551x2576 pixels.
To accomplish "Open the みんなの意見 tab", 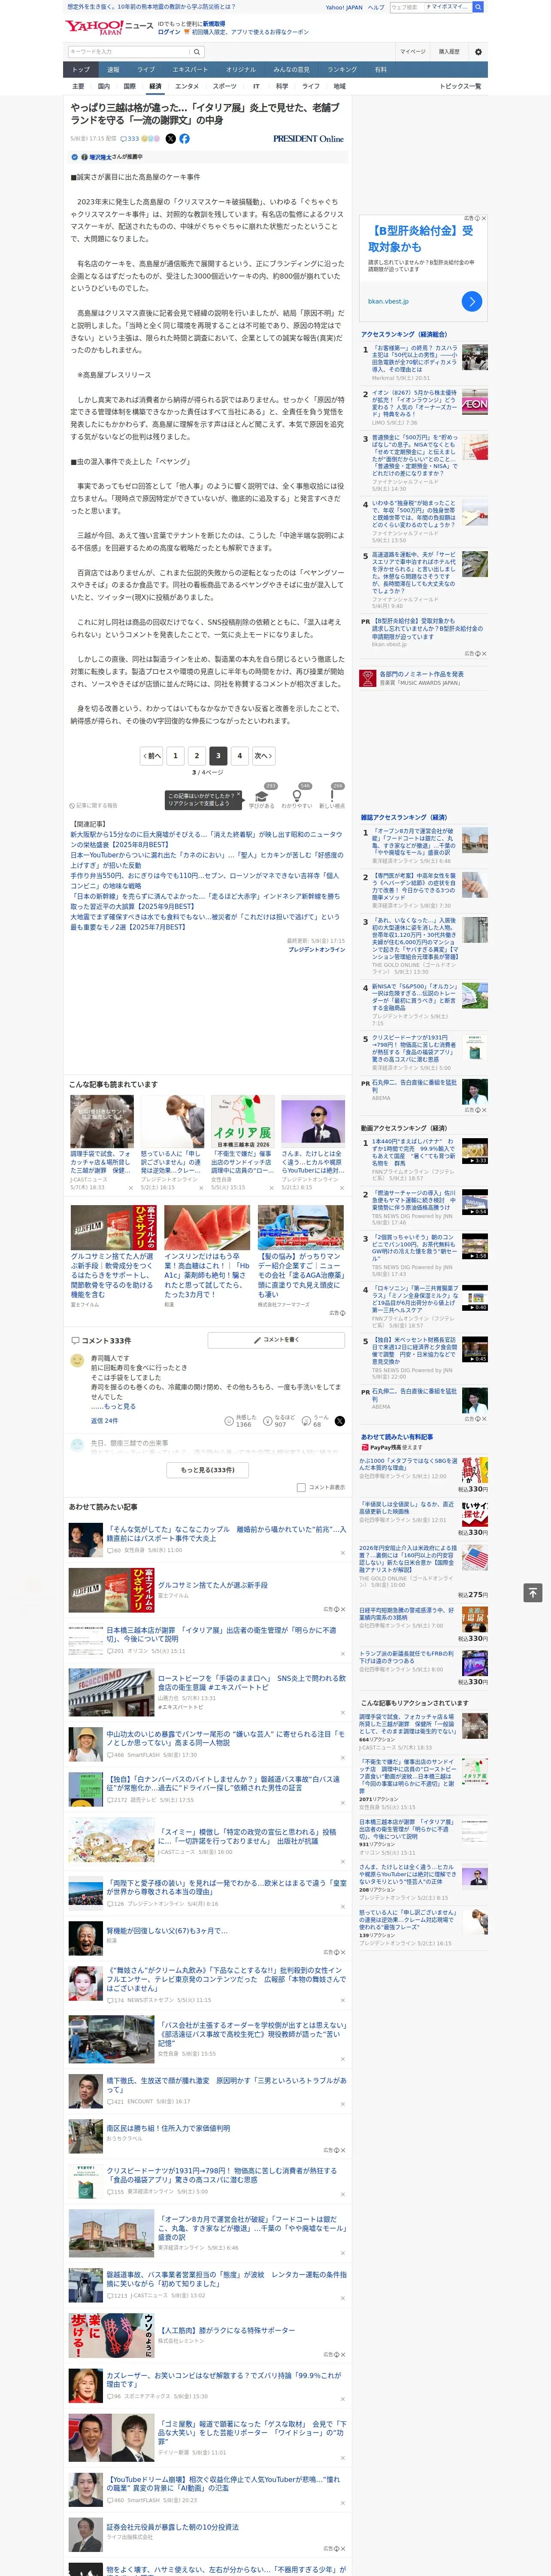I will point(292,70).
